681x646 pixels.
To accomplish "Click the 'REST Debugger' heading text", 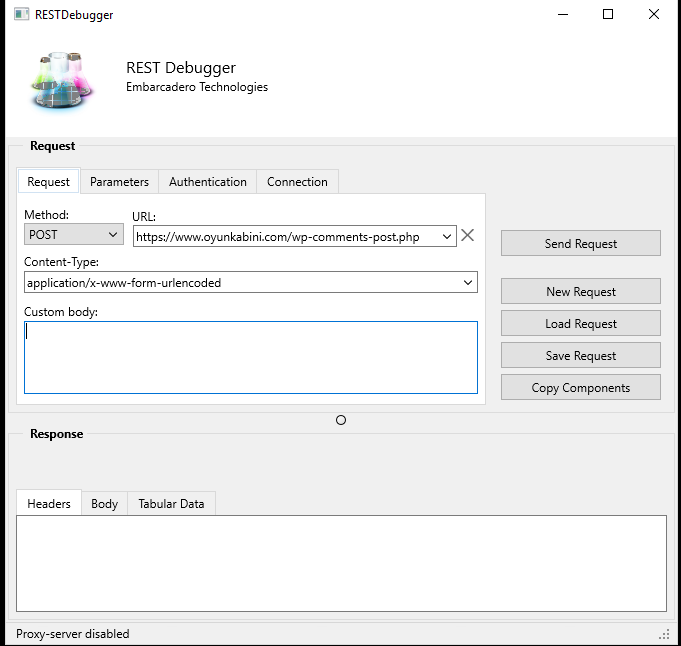I will coord(181,68).
